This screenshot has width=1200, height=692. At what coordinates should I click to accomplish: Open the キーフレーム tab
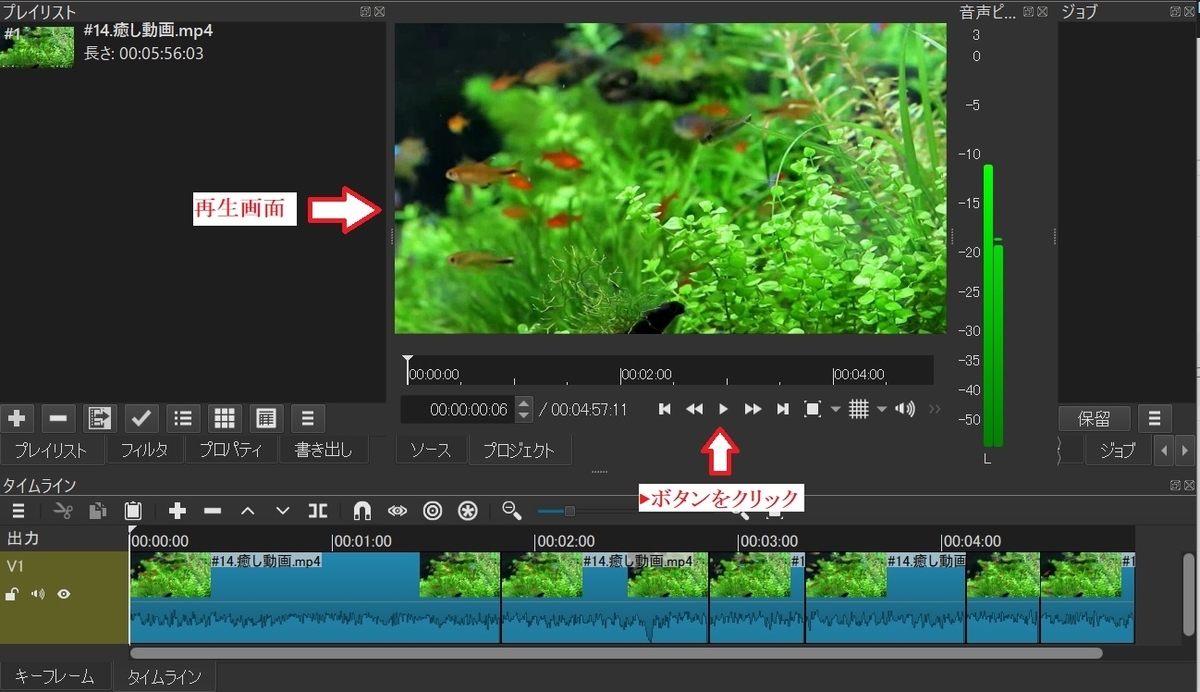click(x=54, y=677)
